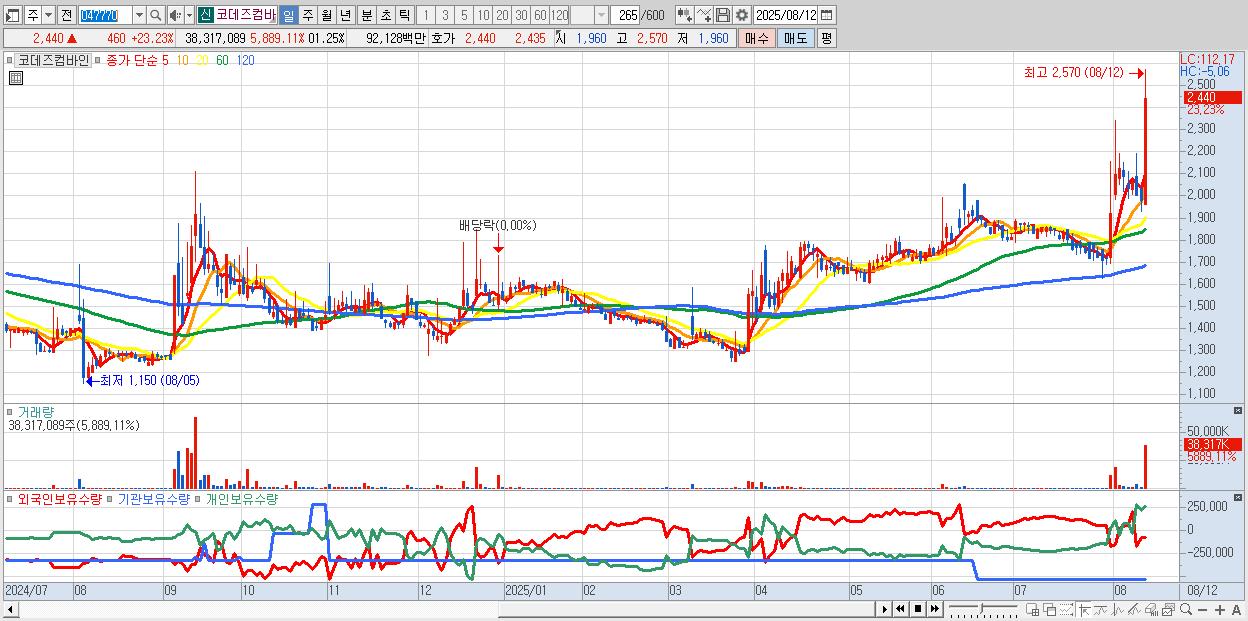
Task: Save chart with the floppy disk icon
Action: (x=722, y=15)
